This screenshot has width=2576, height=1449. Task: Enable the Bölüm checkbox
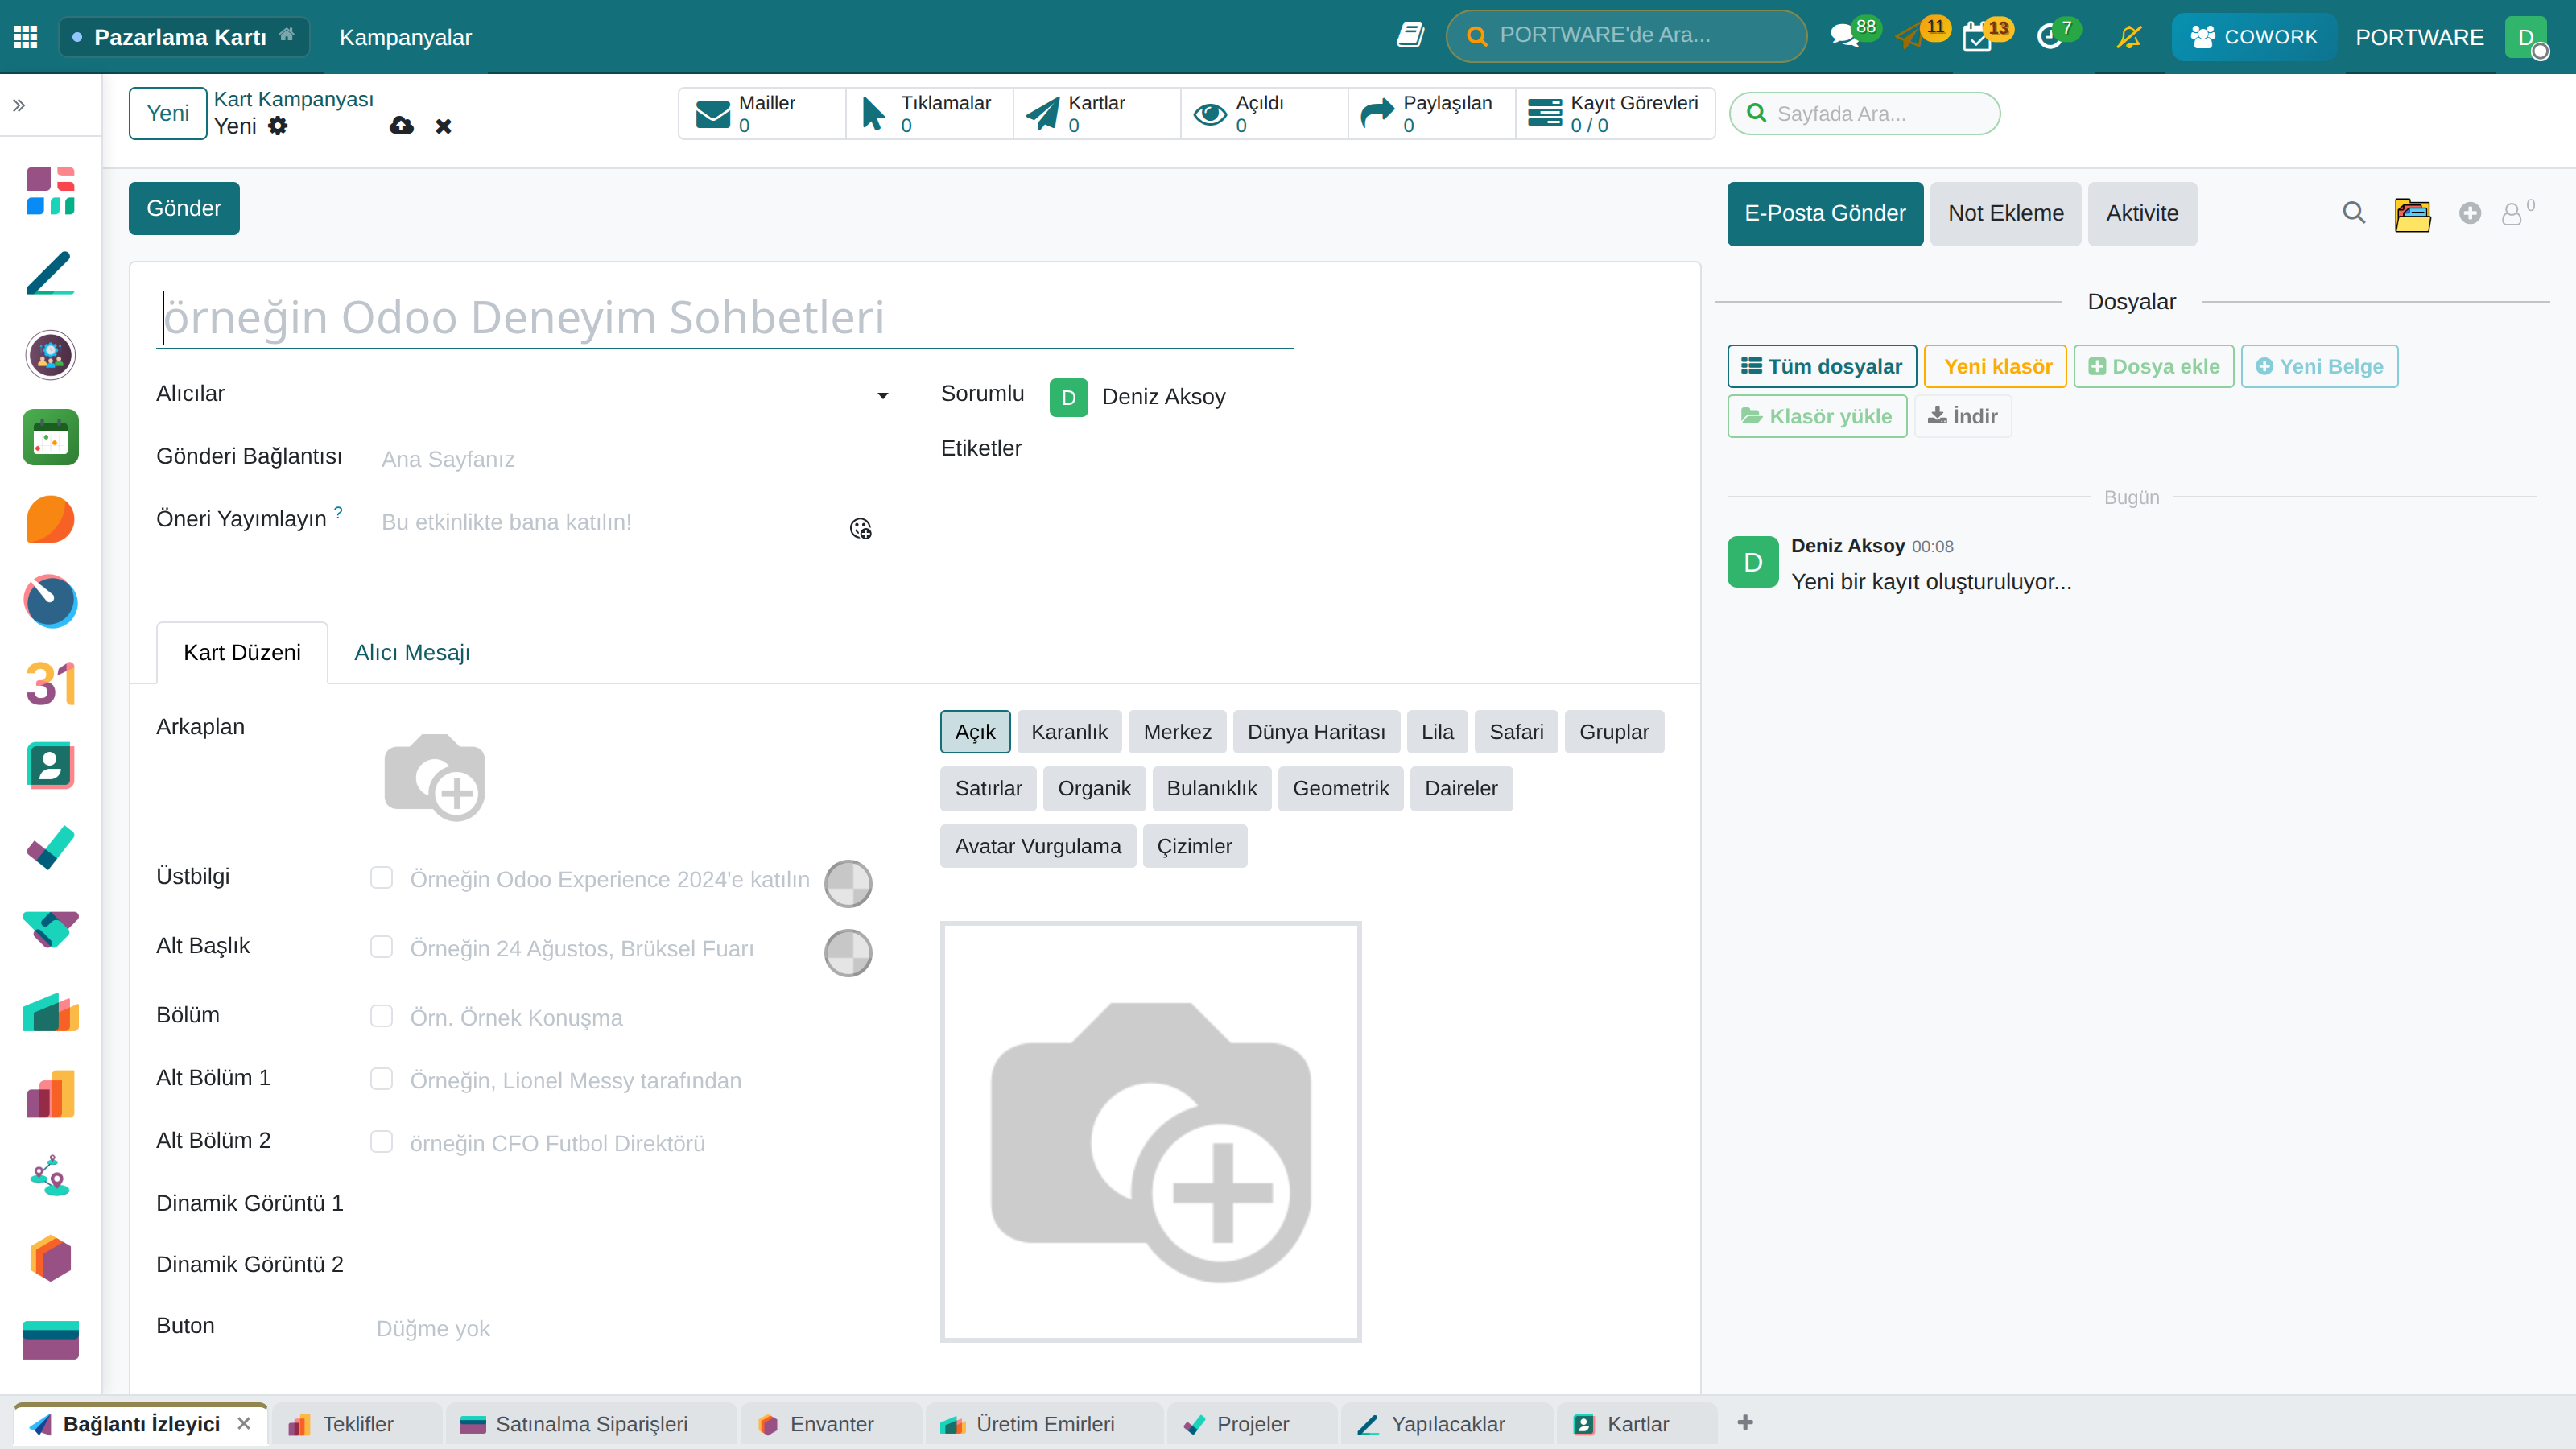(x=381, y=1015)
